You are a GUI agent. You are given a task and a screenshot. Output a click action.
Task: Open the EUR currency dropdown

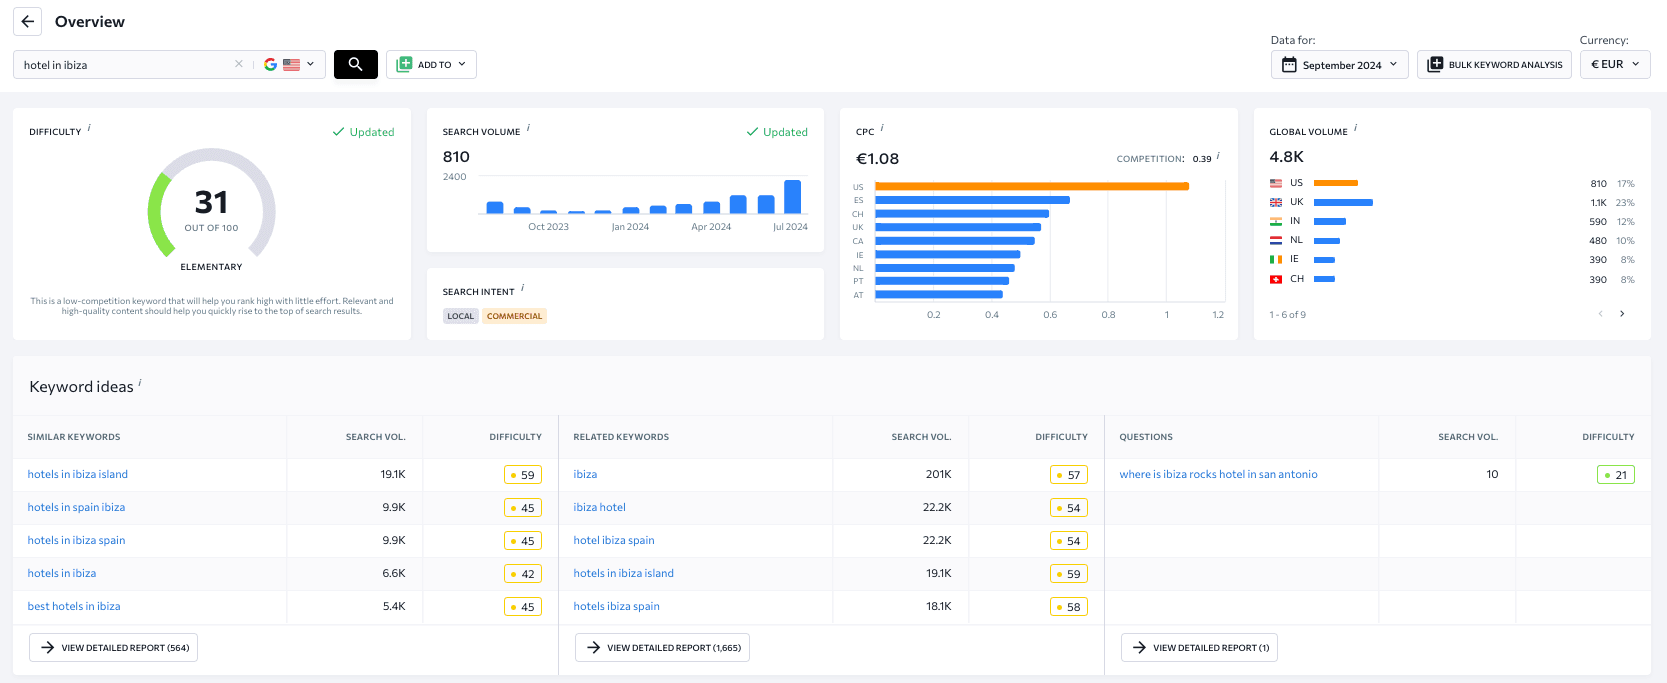[x=1614, y=64]
